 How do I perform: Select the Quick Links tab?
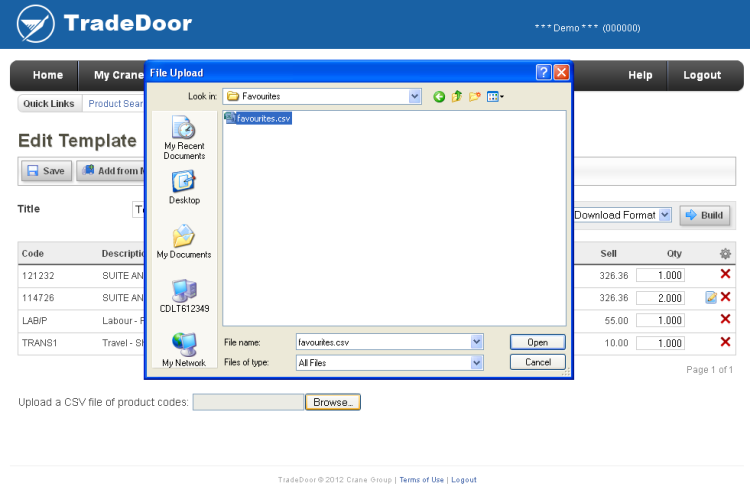point(49,104)
